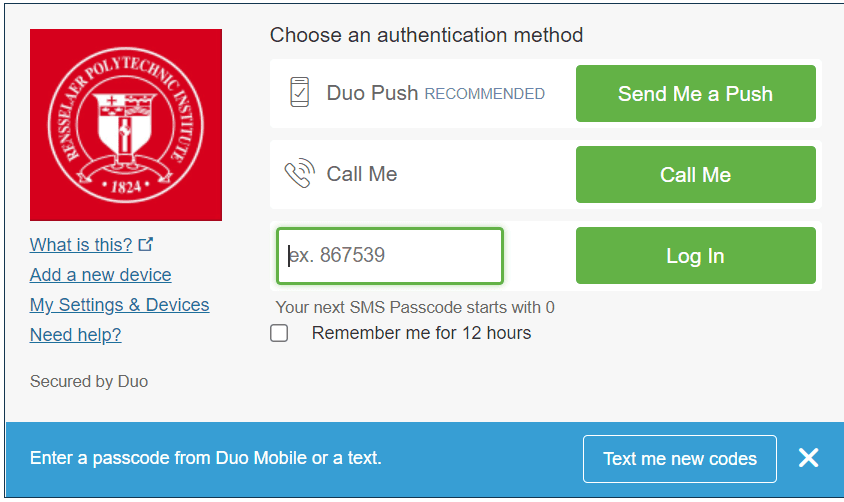Dismiss the blue passcode banner with the X
This screenshot has width=844, height=502.
pos(808,458)
